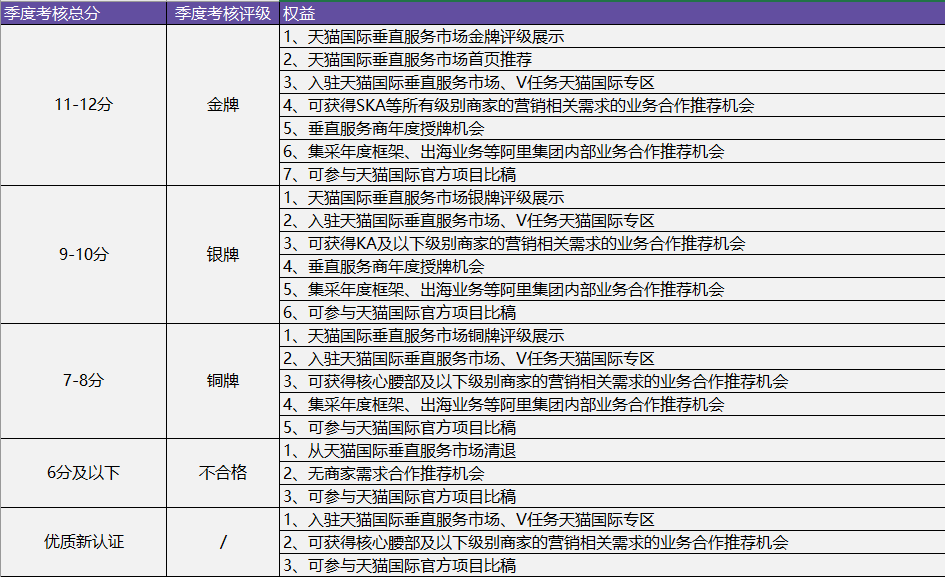Click row 可获得SKA等所有级别商家 合作推荐机会
The height and width of the screenshot is (577, 945).
coord(612,106)
